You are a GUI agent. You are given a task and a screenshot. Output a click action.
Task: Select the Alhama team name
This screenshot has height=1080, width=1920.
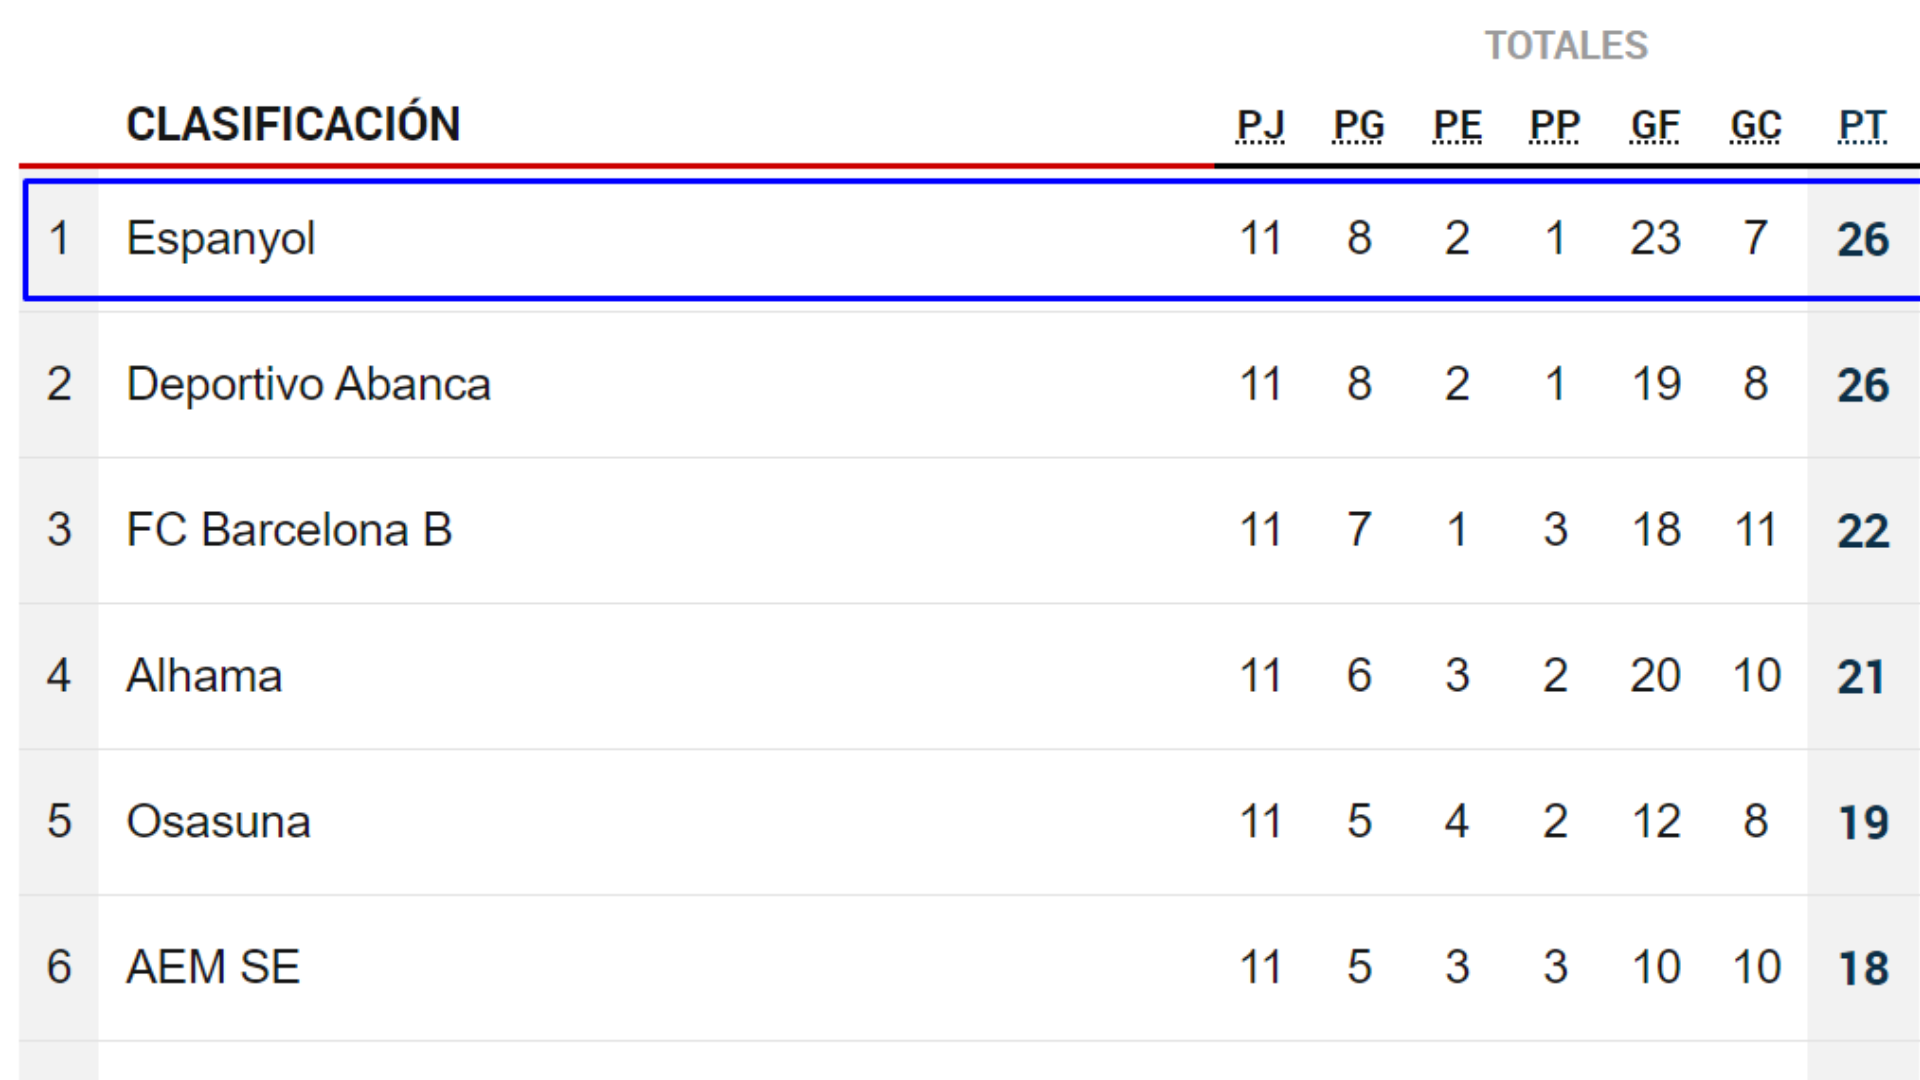[204, 675]
